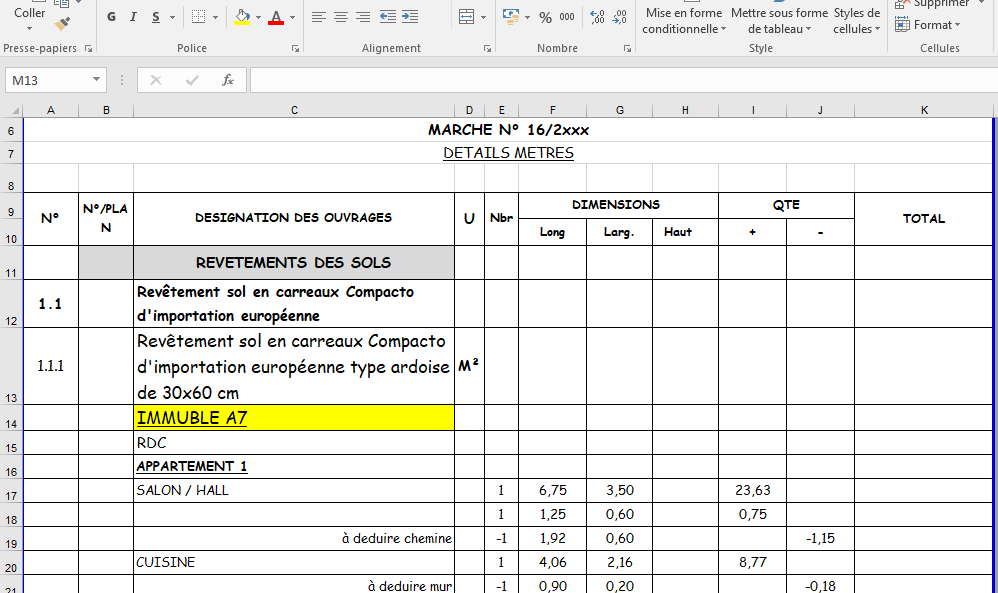The width and height of the screenshot is (998, 593).
Task: Click the insert function fx icon
Action: pyautogui.click(x=228, y=80)
